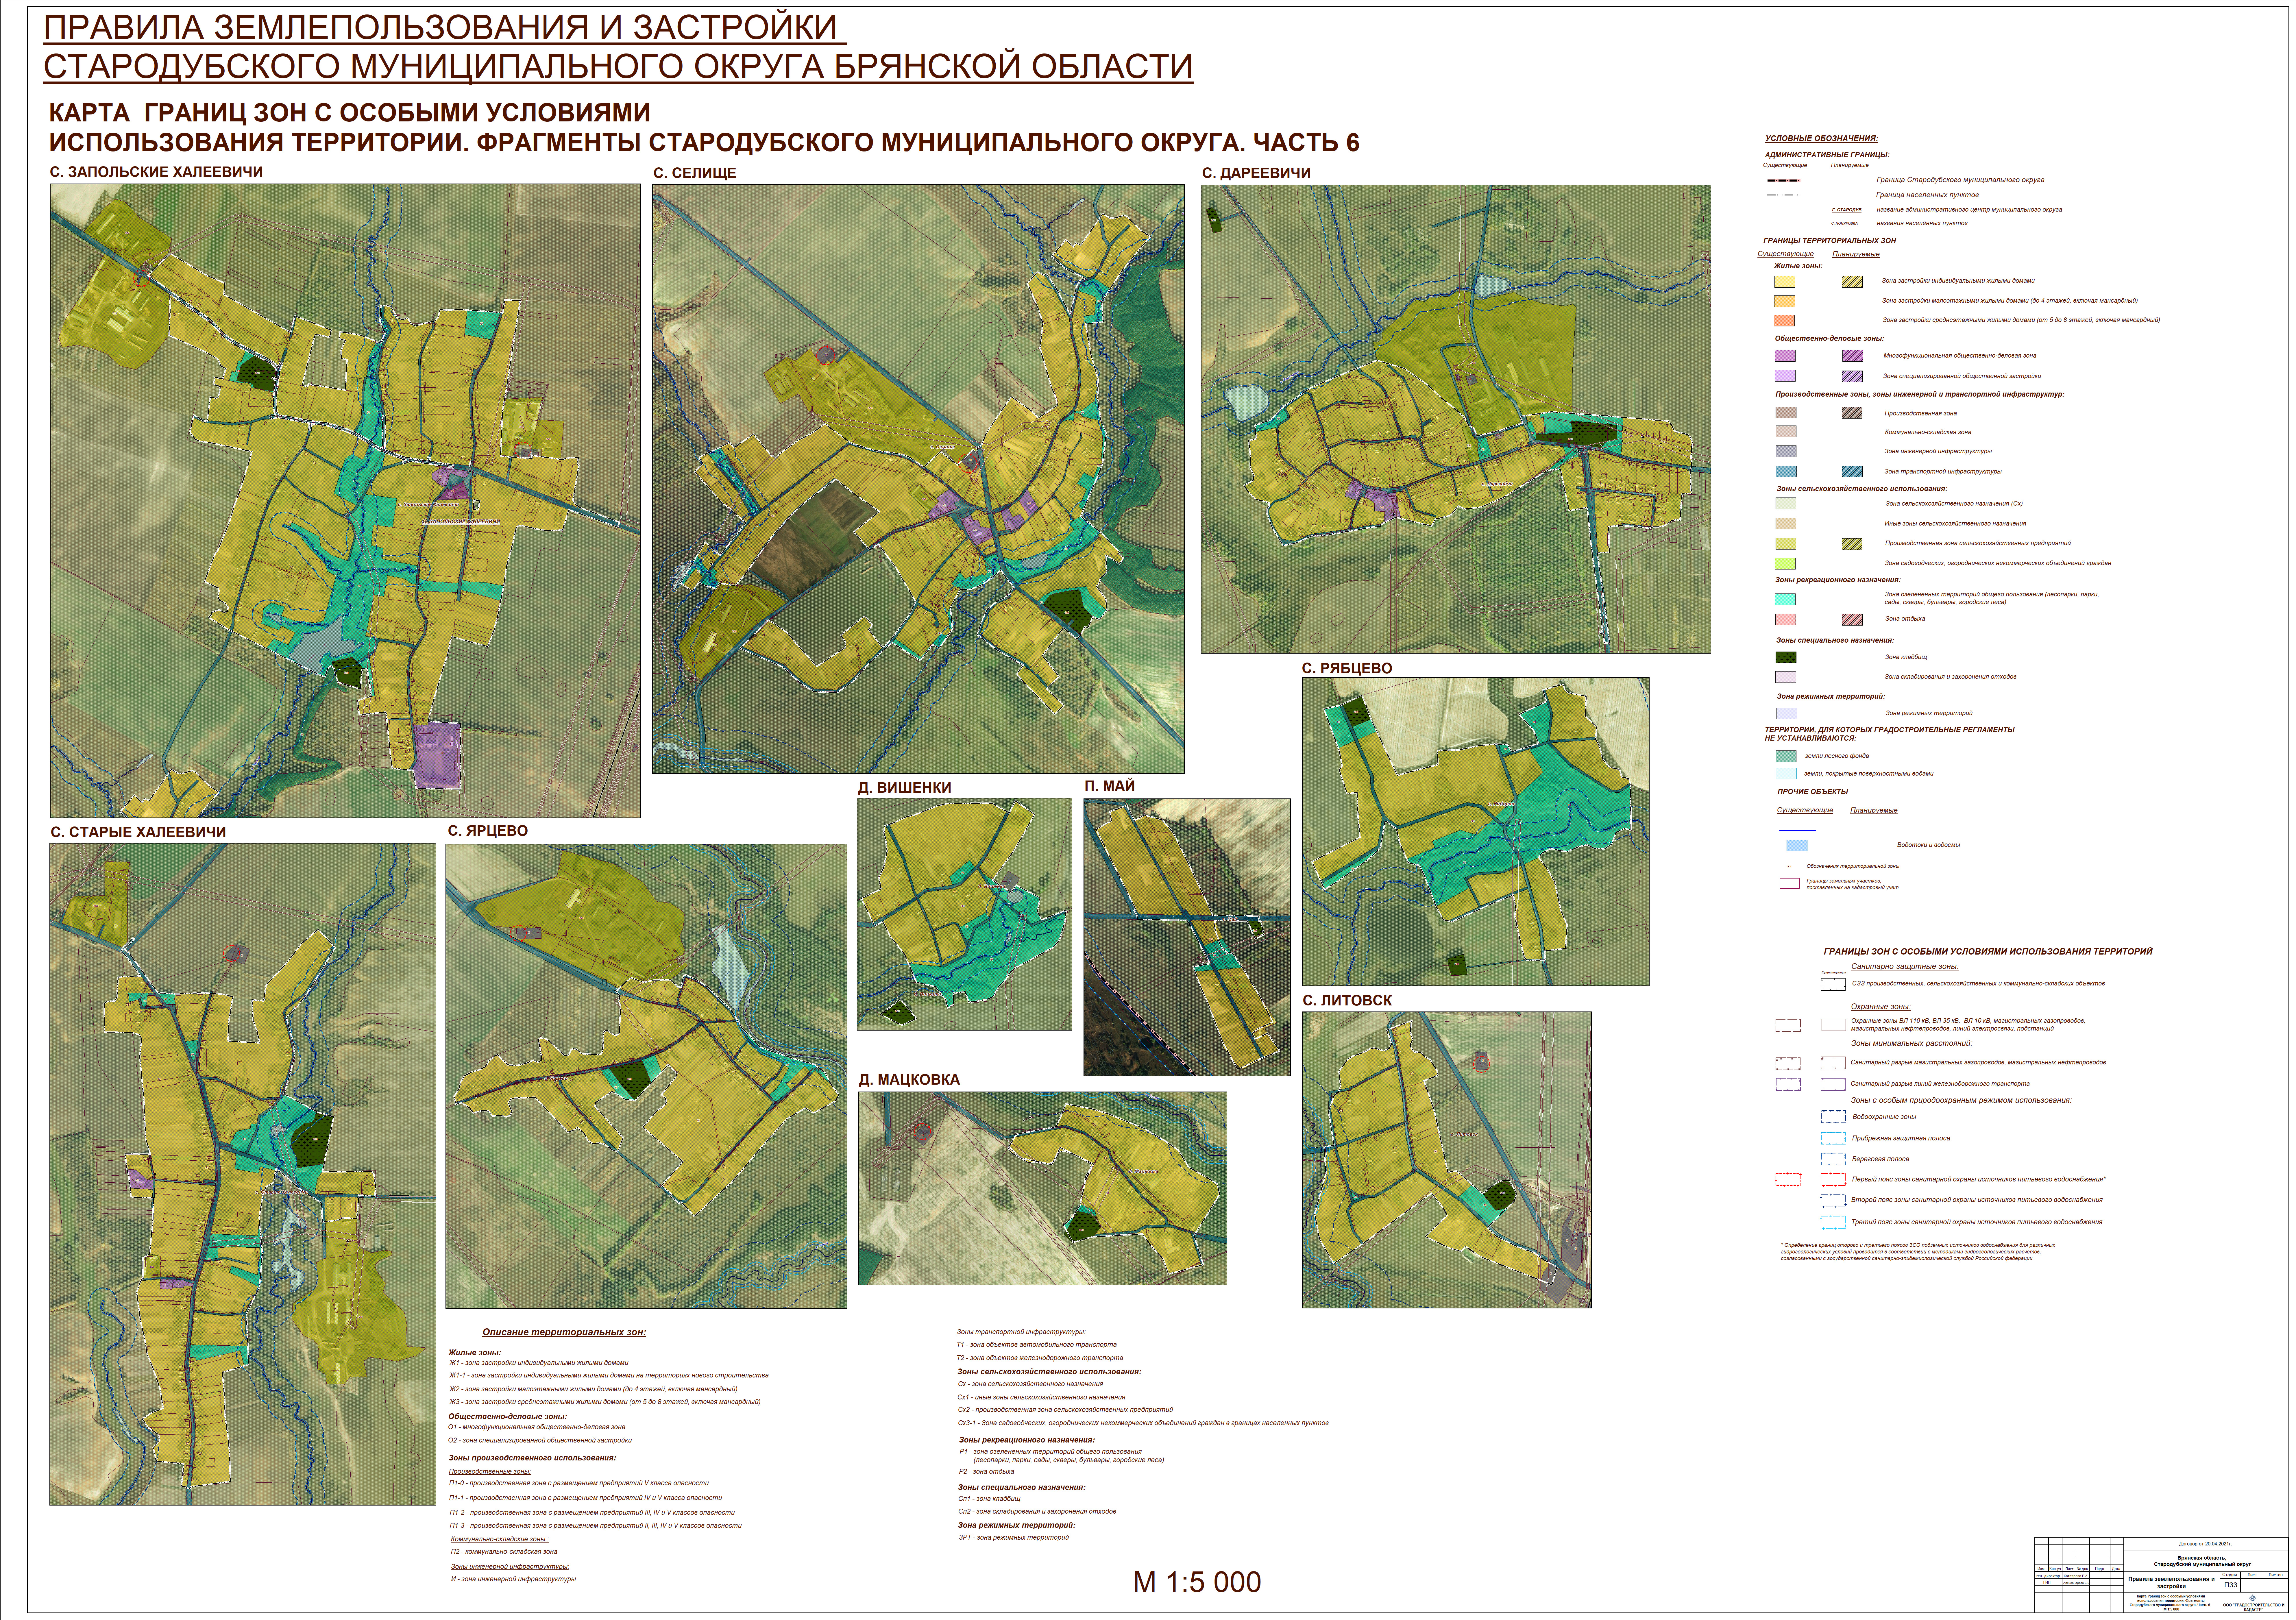Screen dimensions: 2296x1620
Task: Click light blue 'Водотоки и водоемы' swatch
Action: 1797,846
